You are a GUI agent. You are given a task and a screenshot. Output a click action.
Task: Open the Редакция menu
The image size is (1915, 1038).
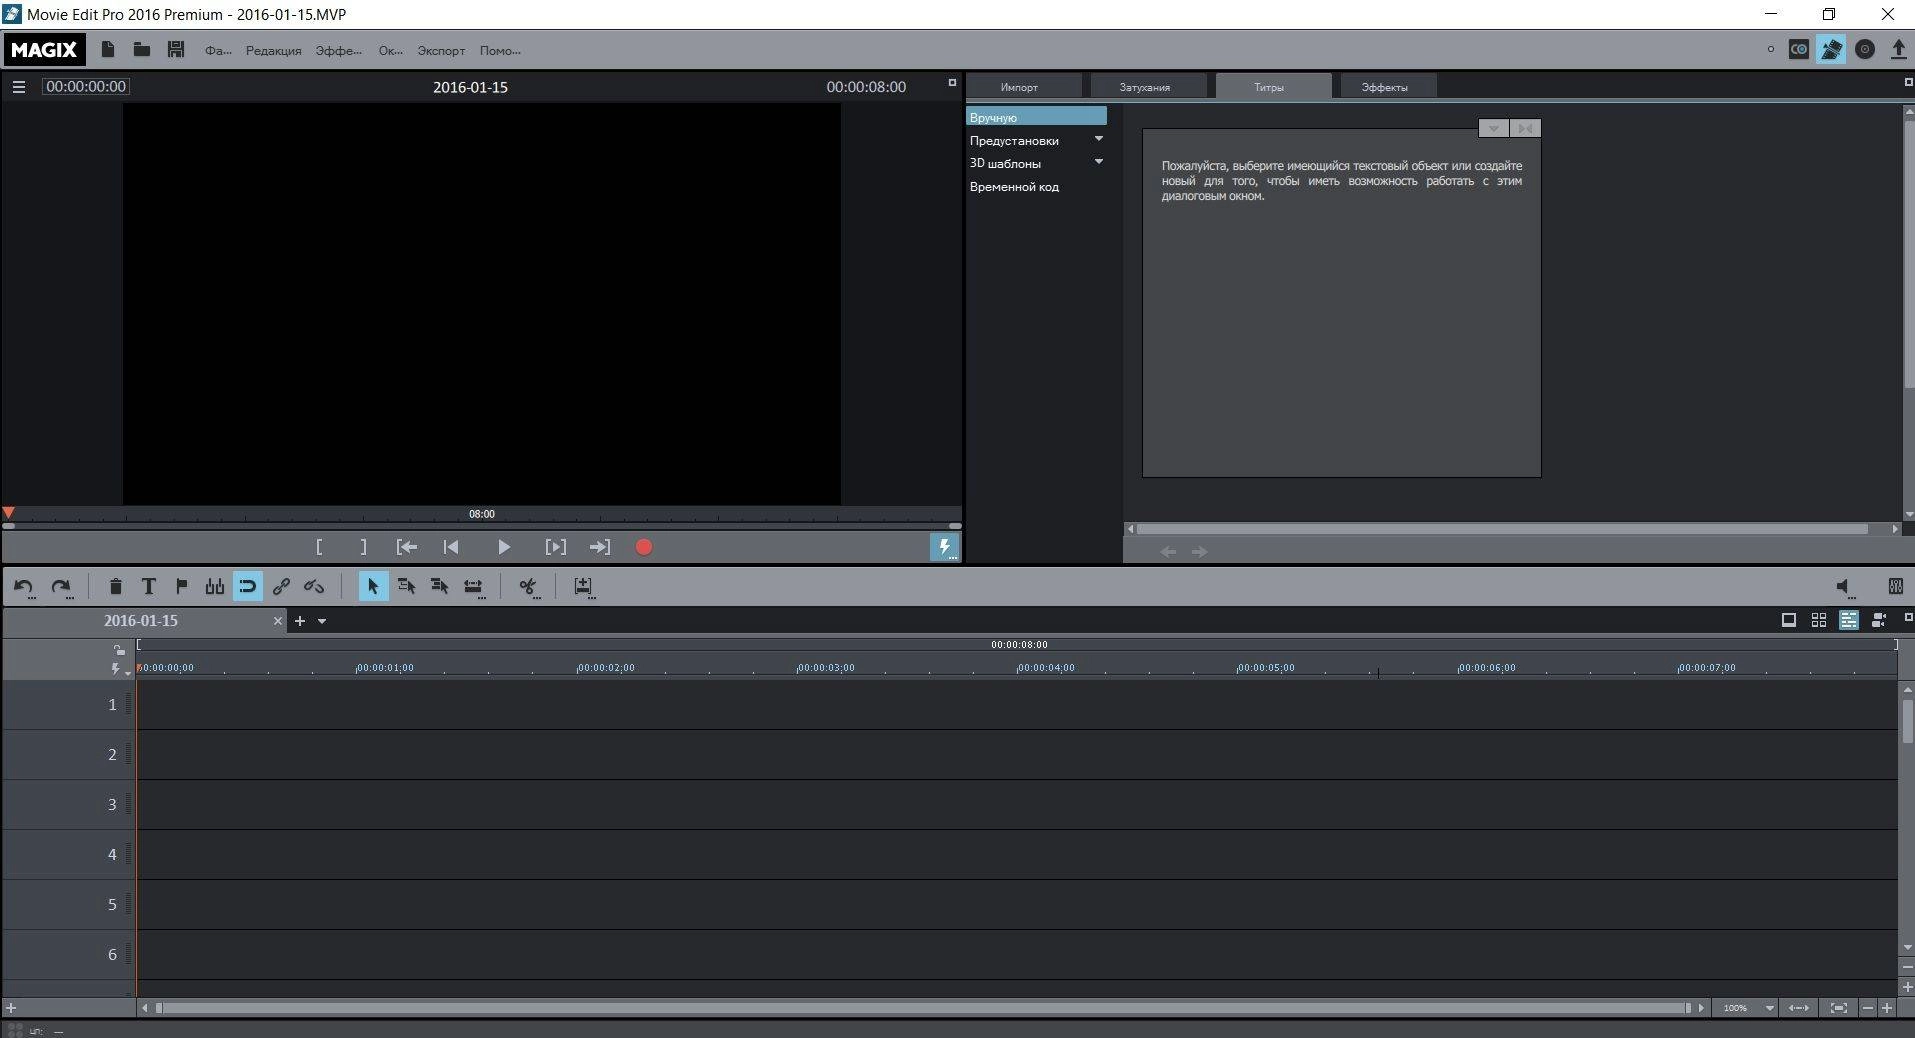(273, 51)
